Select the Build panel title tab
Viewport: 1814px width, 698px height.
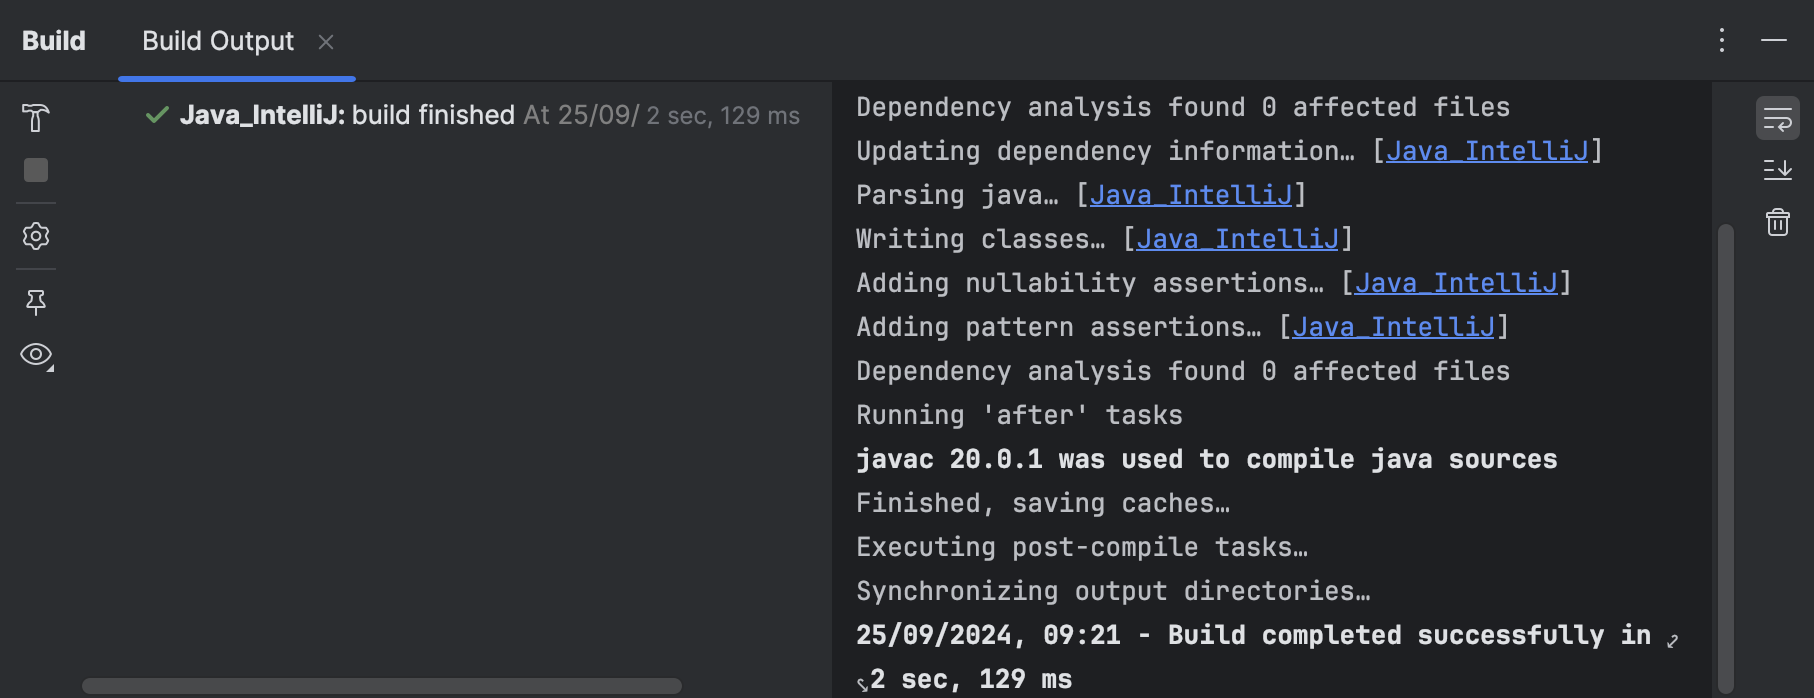[54, 41]
